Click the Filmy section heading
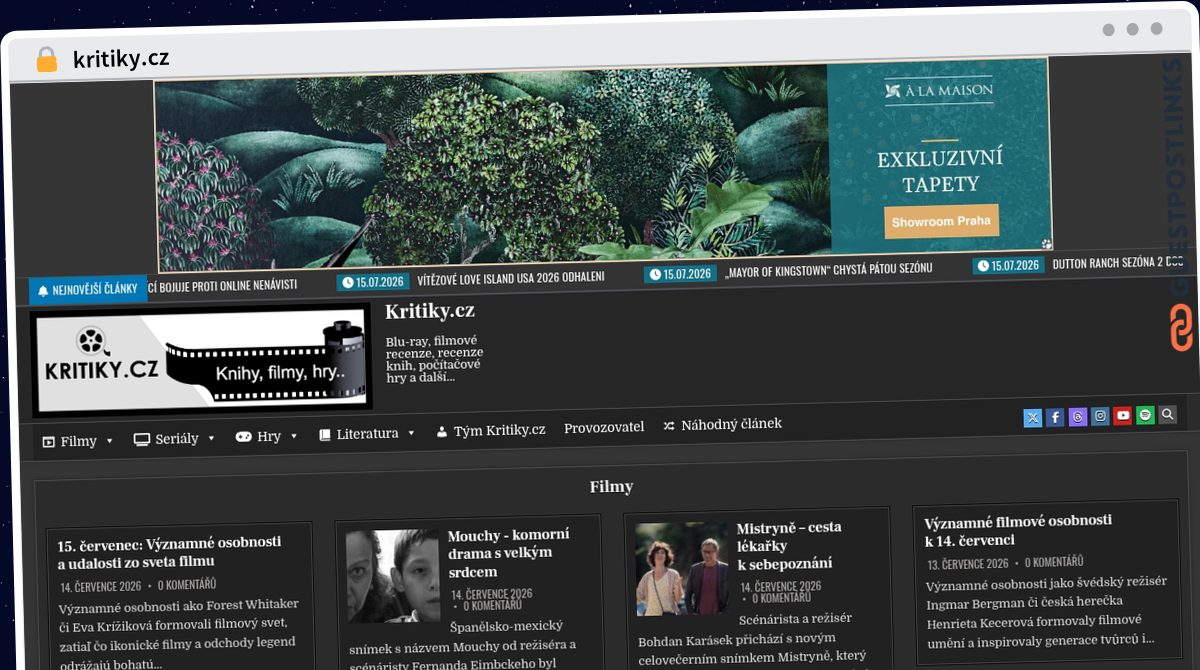The width and height of the screenshot is (1200, 670). click(x=611, y=487)
